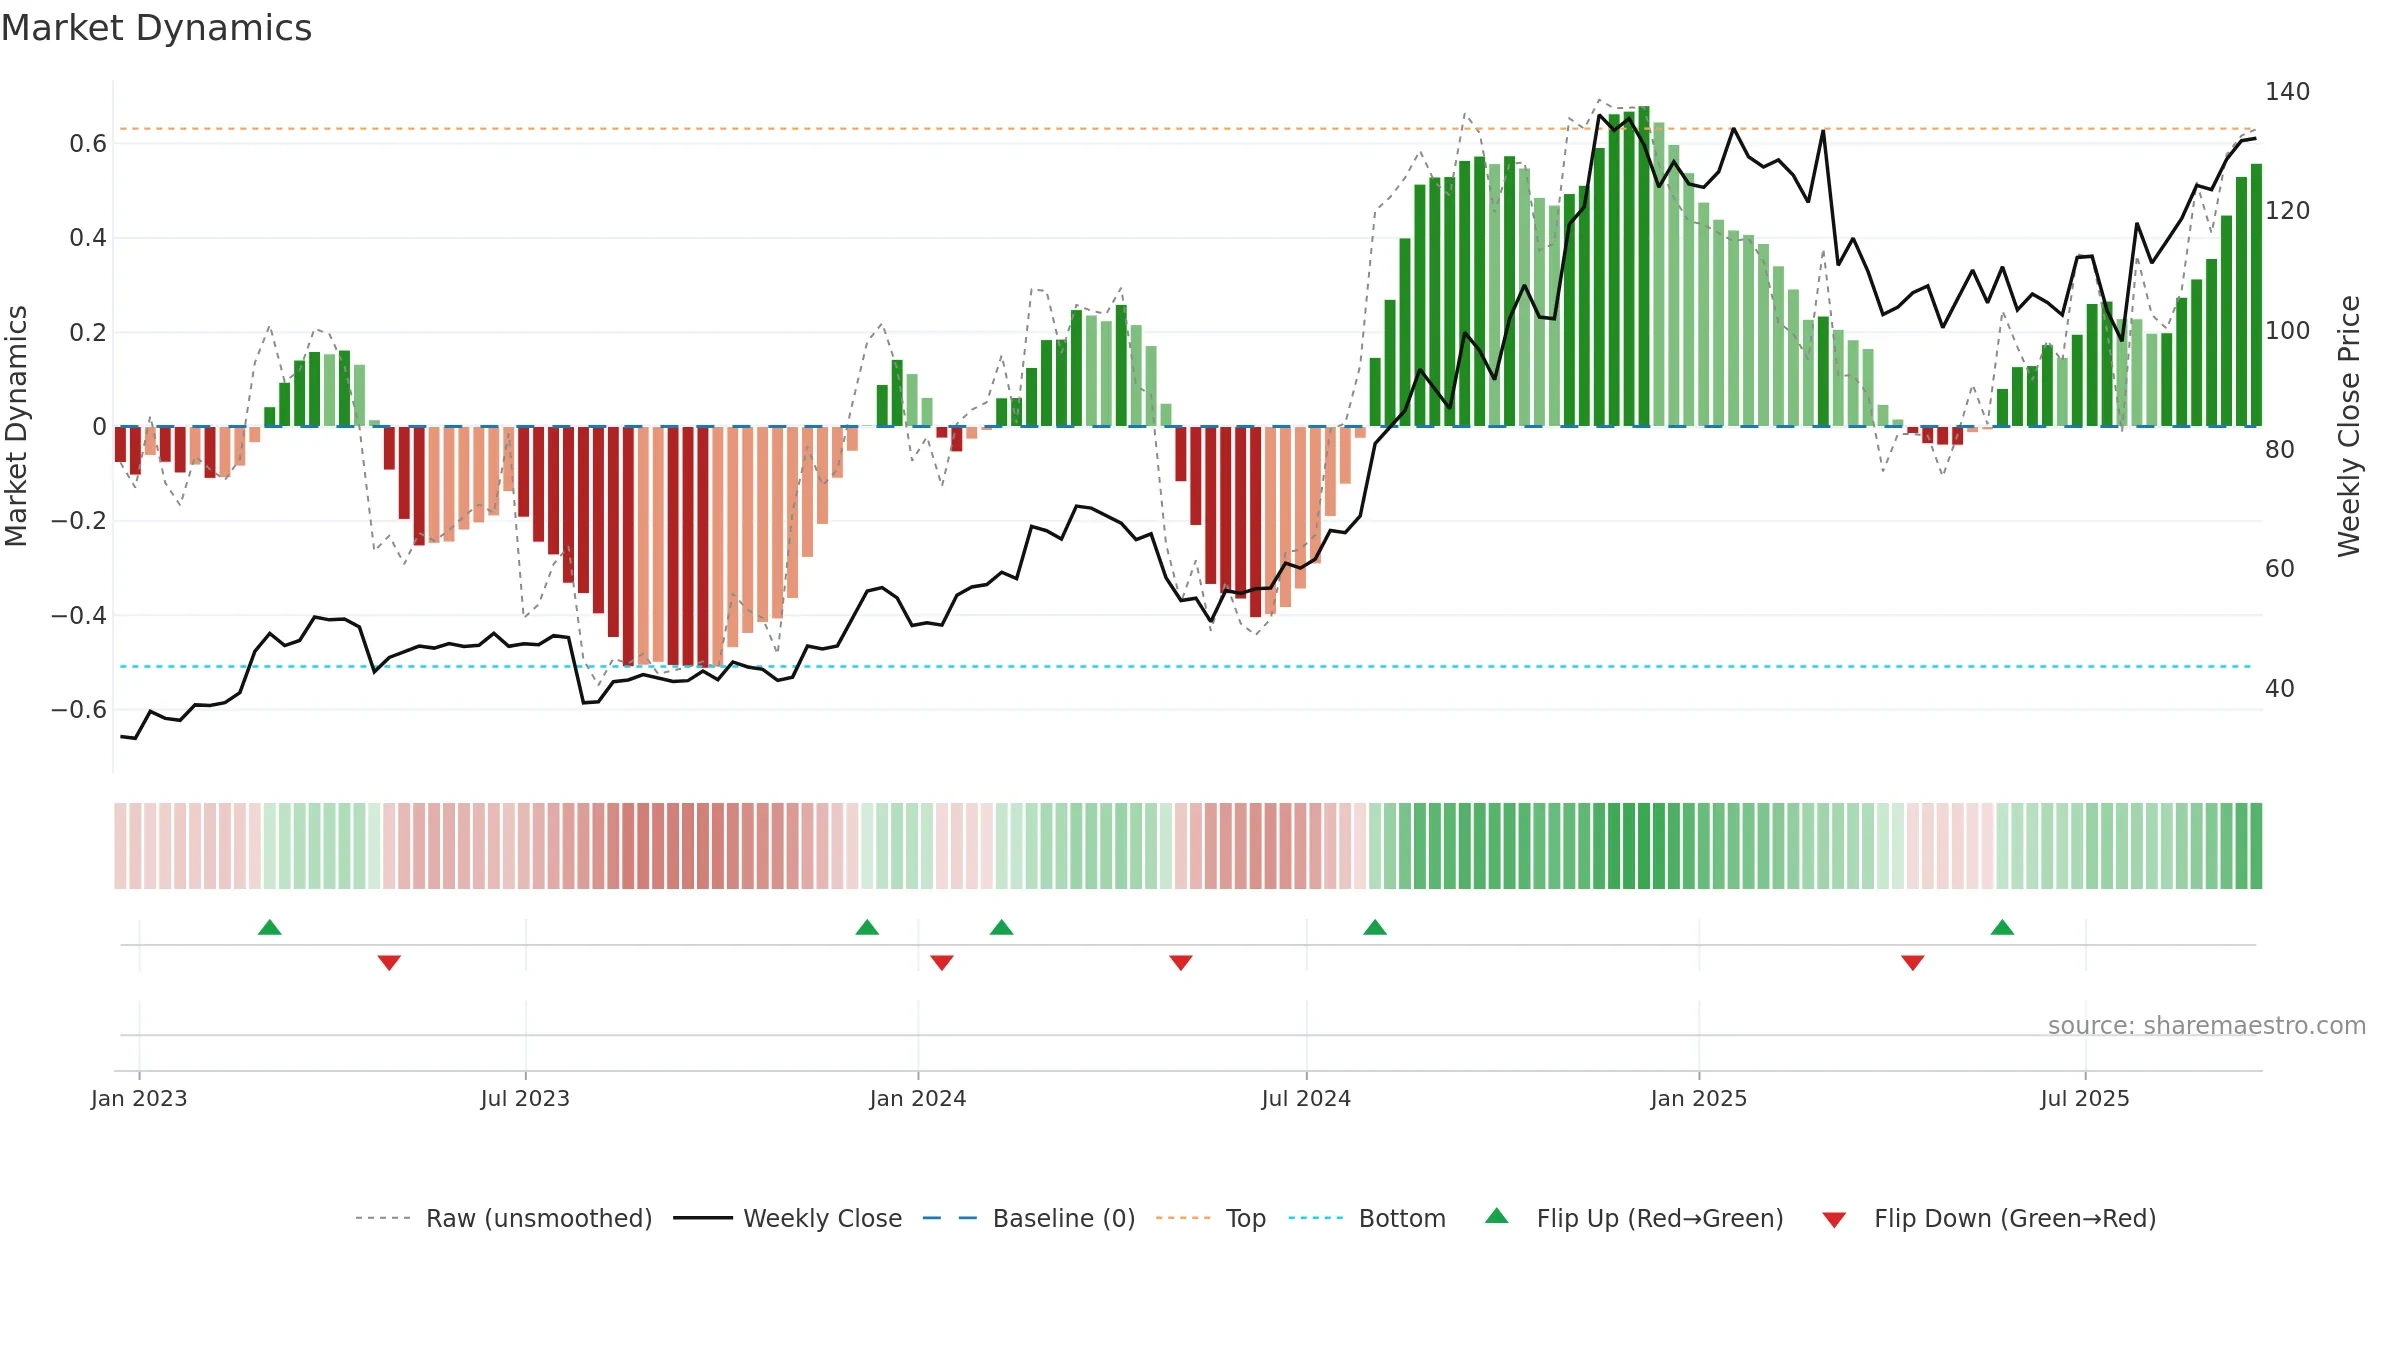Click the '100' right axis tick label
This screenshot has width=2400, height=1350.
2287,331
